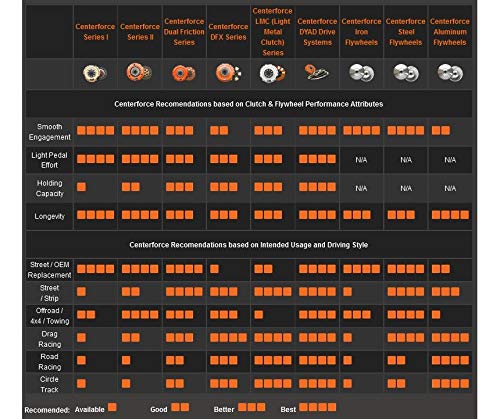Click the Holding Capacity N/A for Iron Flywheels
The image size is (500, 419).
[361, 189]
